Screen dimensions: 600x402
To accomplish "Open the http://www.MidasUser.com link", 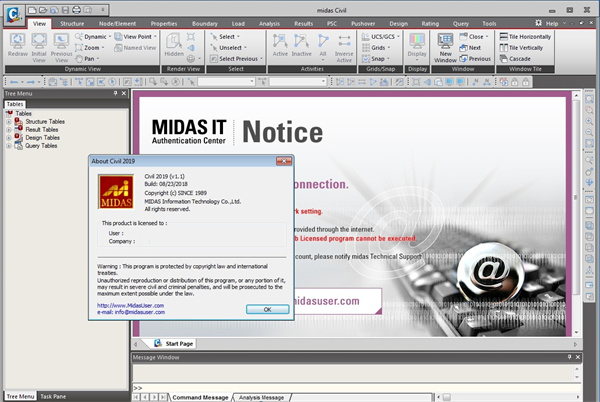I will click(130, 306).
